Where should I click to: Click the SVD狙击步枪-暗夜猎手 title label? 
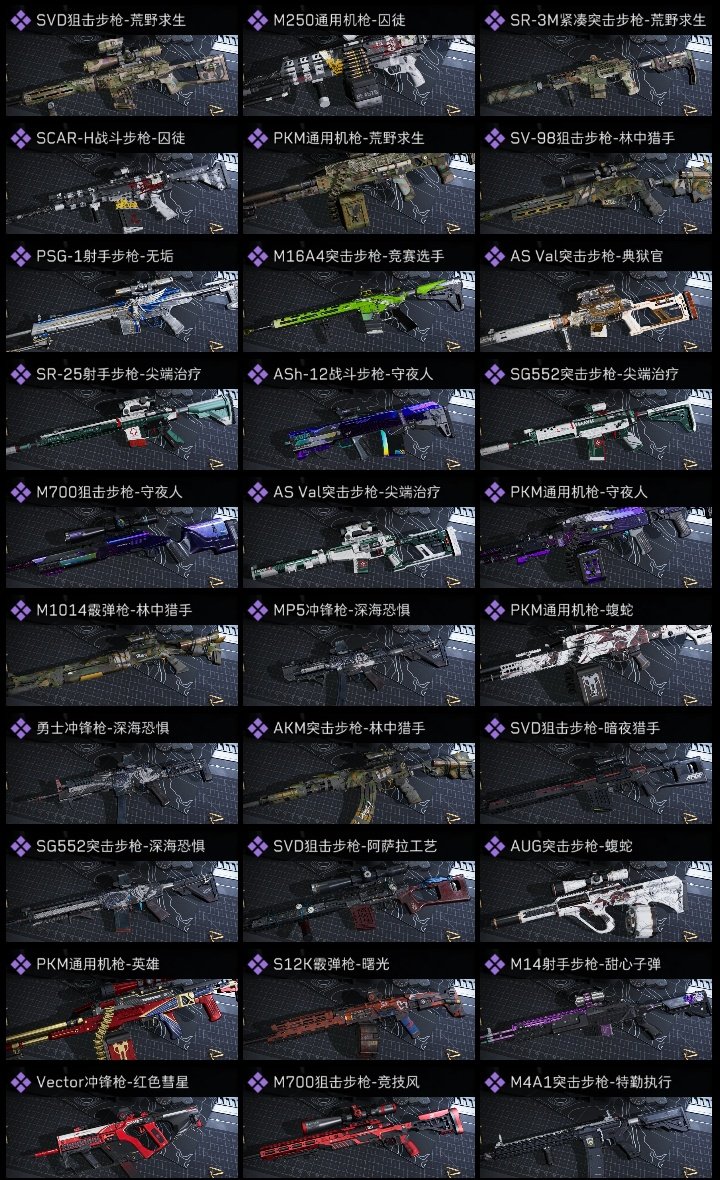click(x=585, y=728)
